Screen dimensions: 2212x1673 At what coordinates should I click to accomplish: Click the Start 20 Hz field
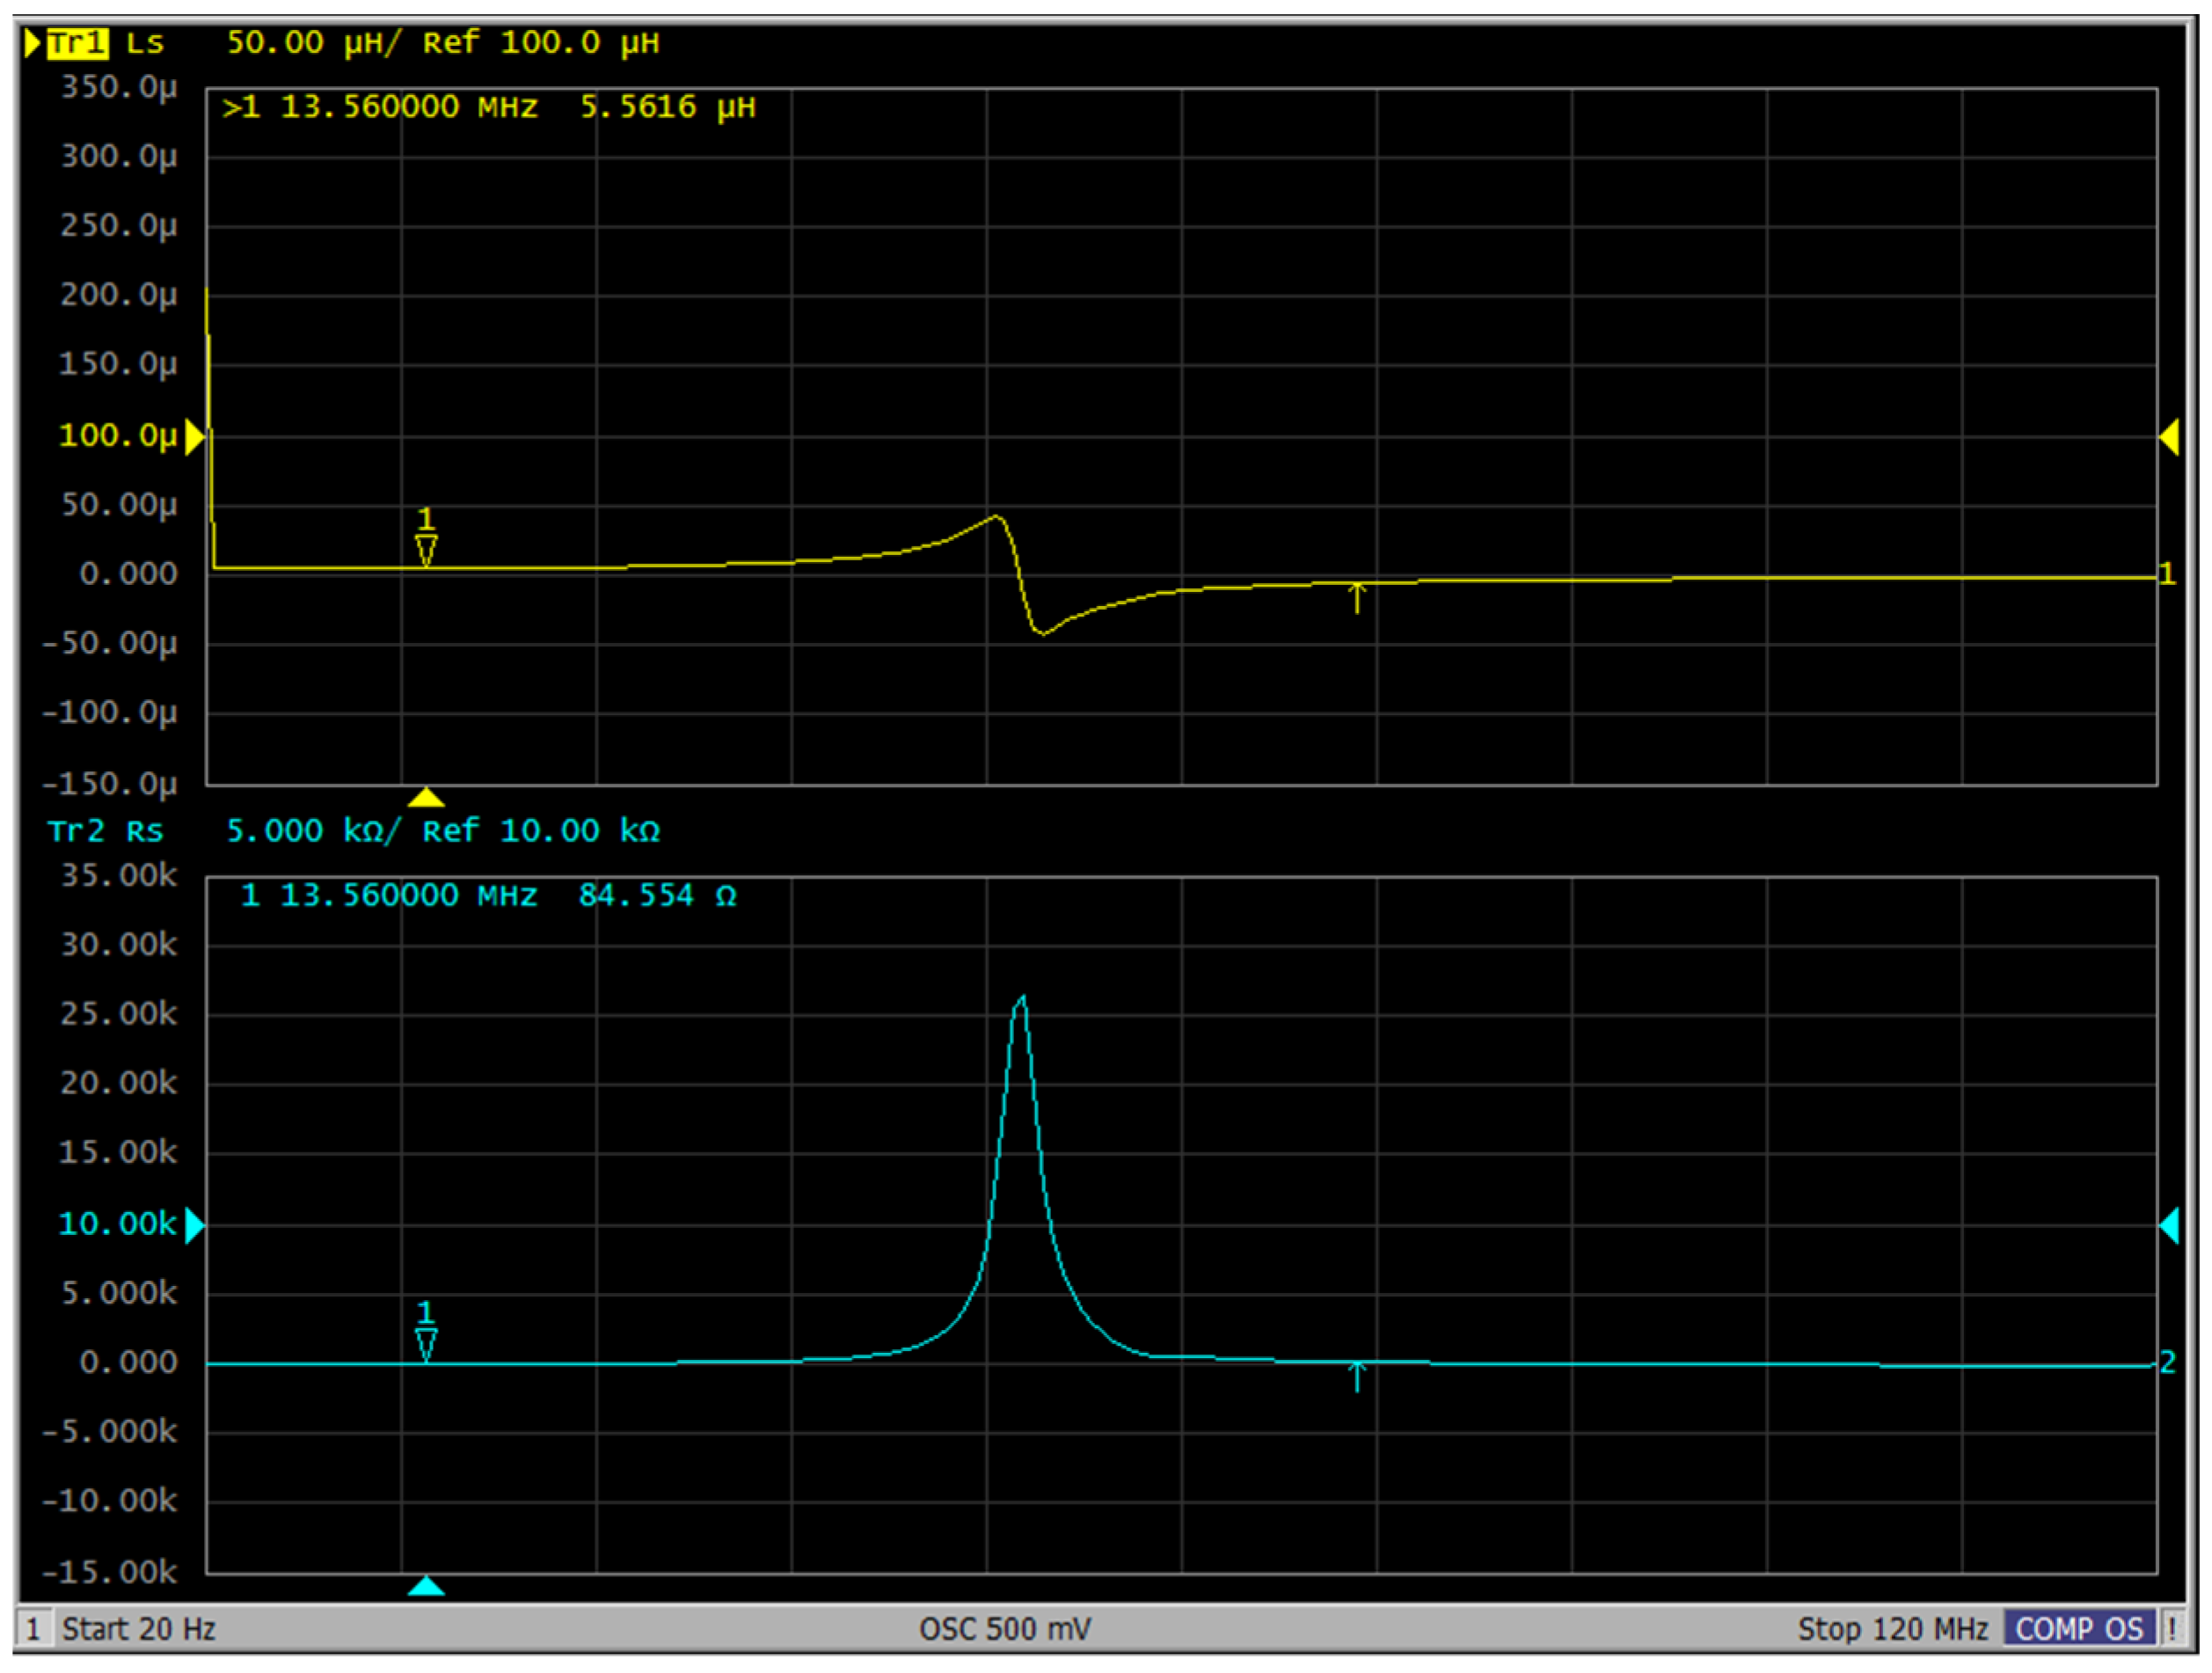pyautogui.click(x=139, y=1629)
